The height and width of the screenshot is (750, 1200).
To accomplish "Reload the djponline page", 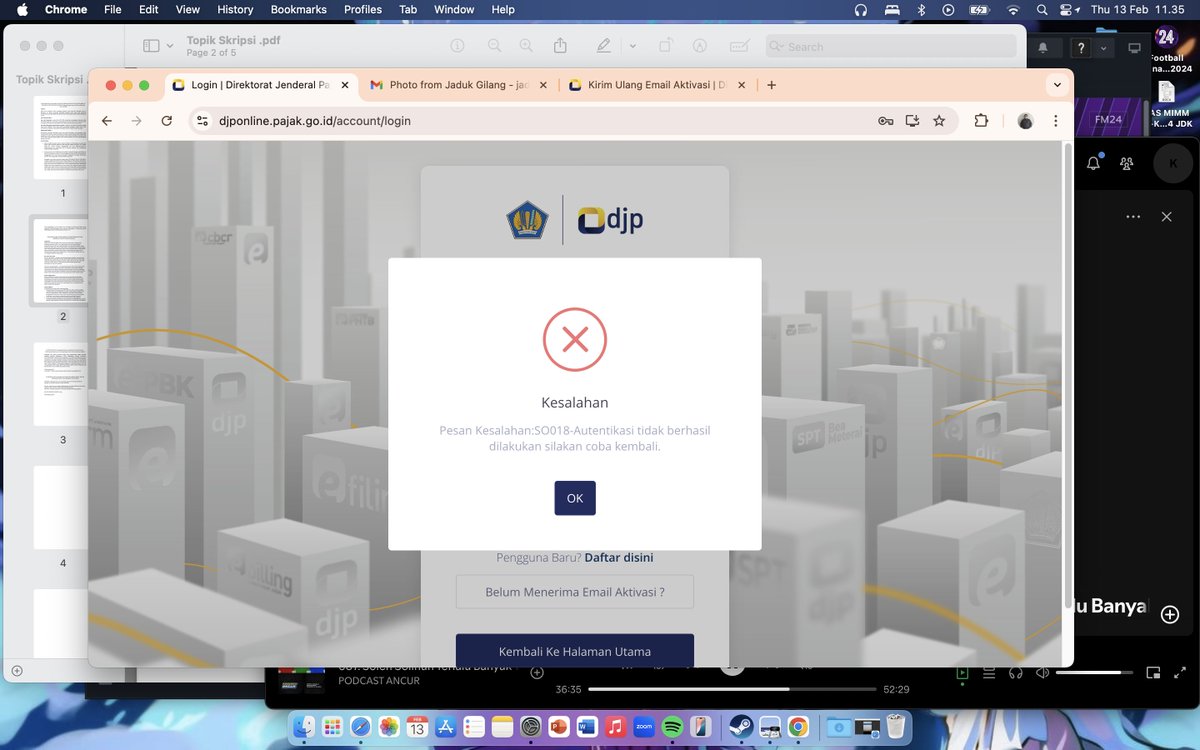I will click(167, 121).
